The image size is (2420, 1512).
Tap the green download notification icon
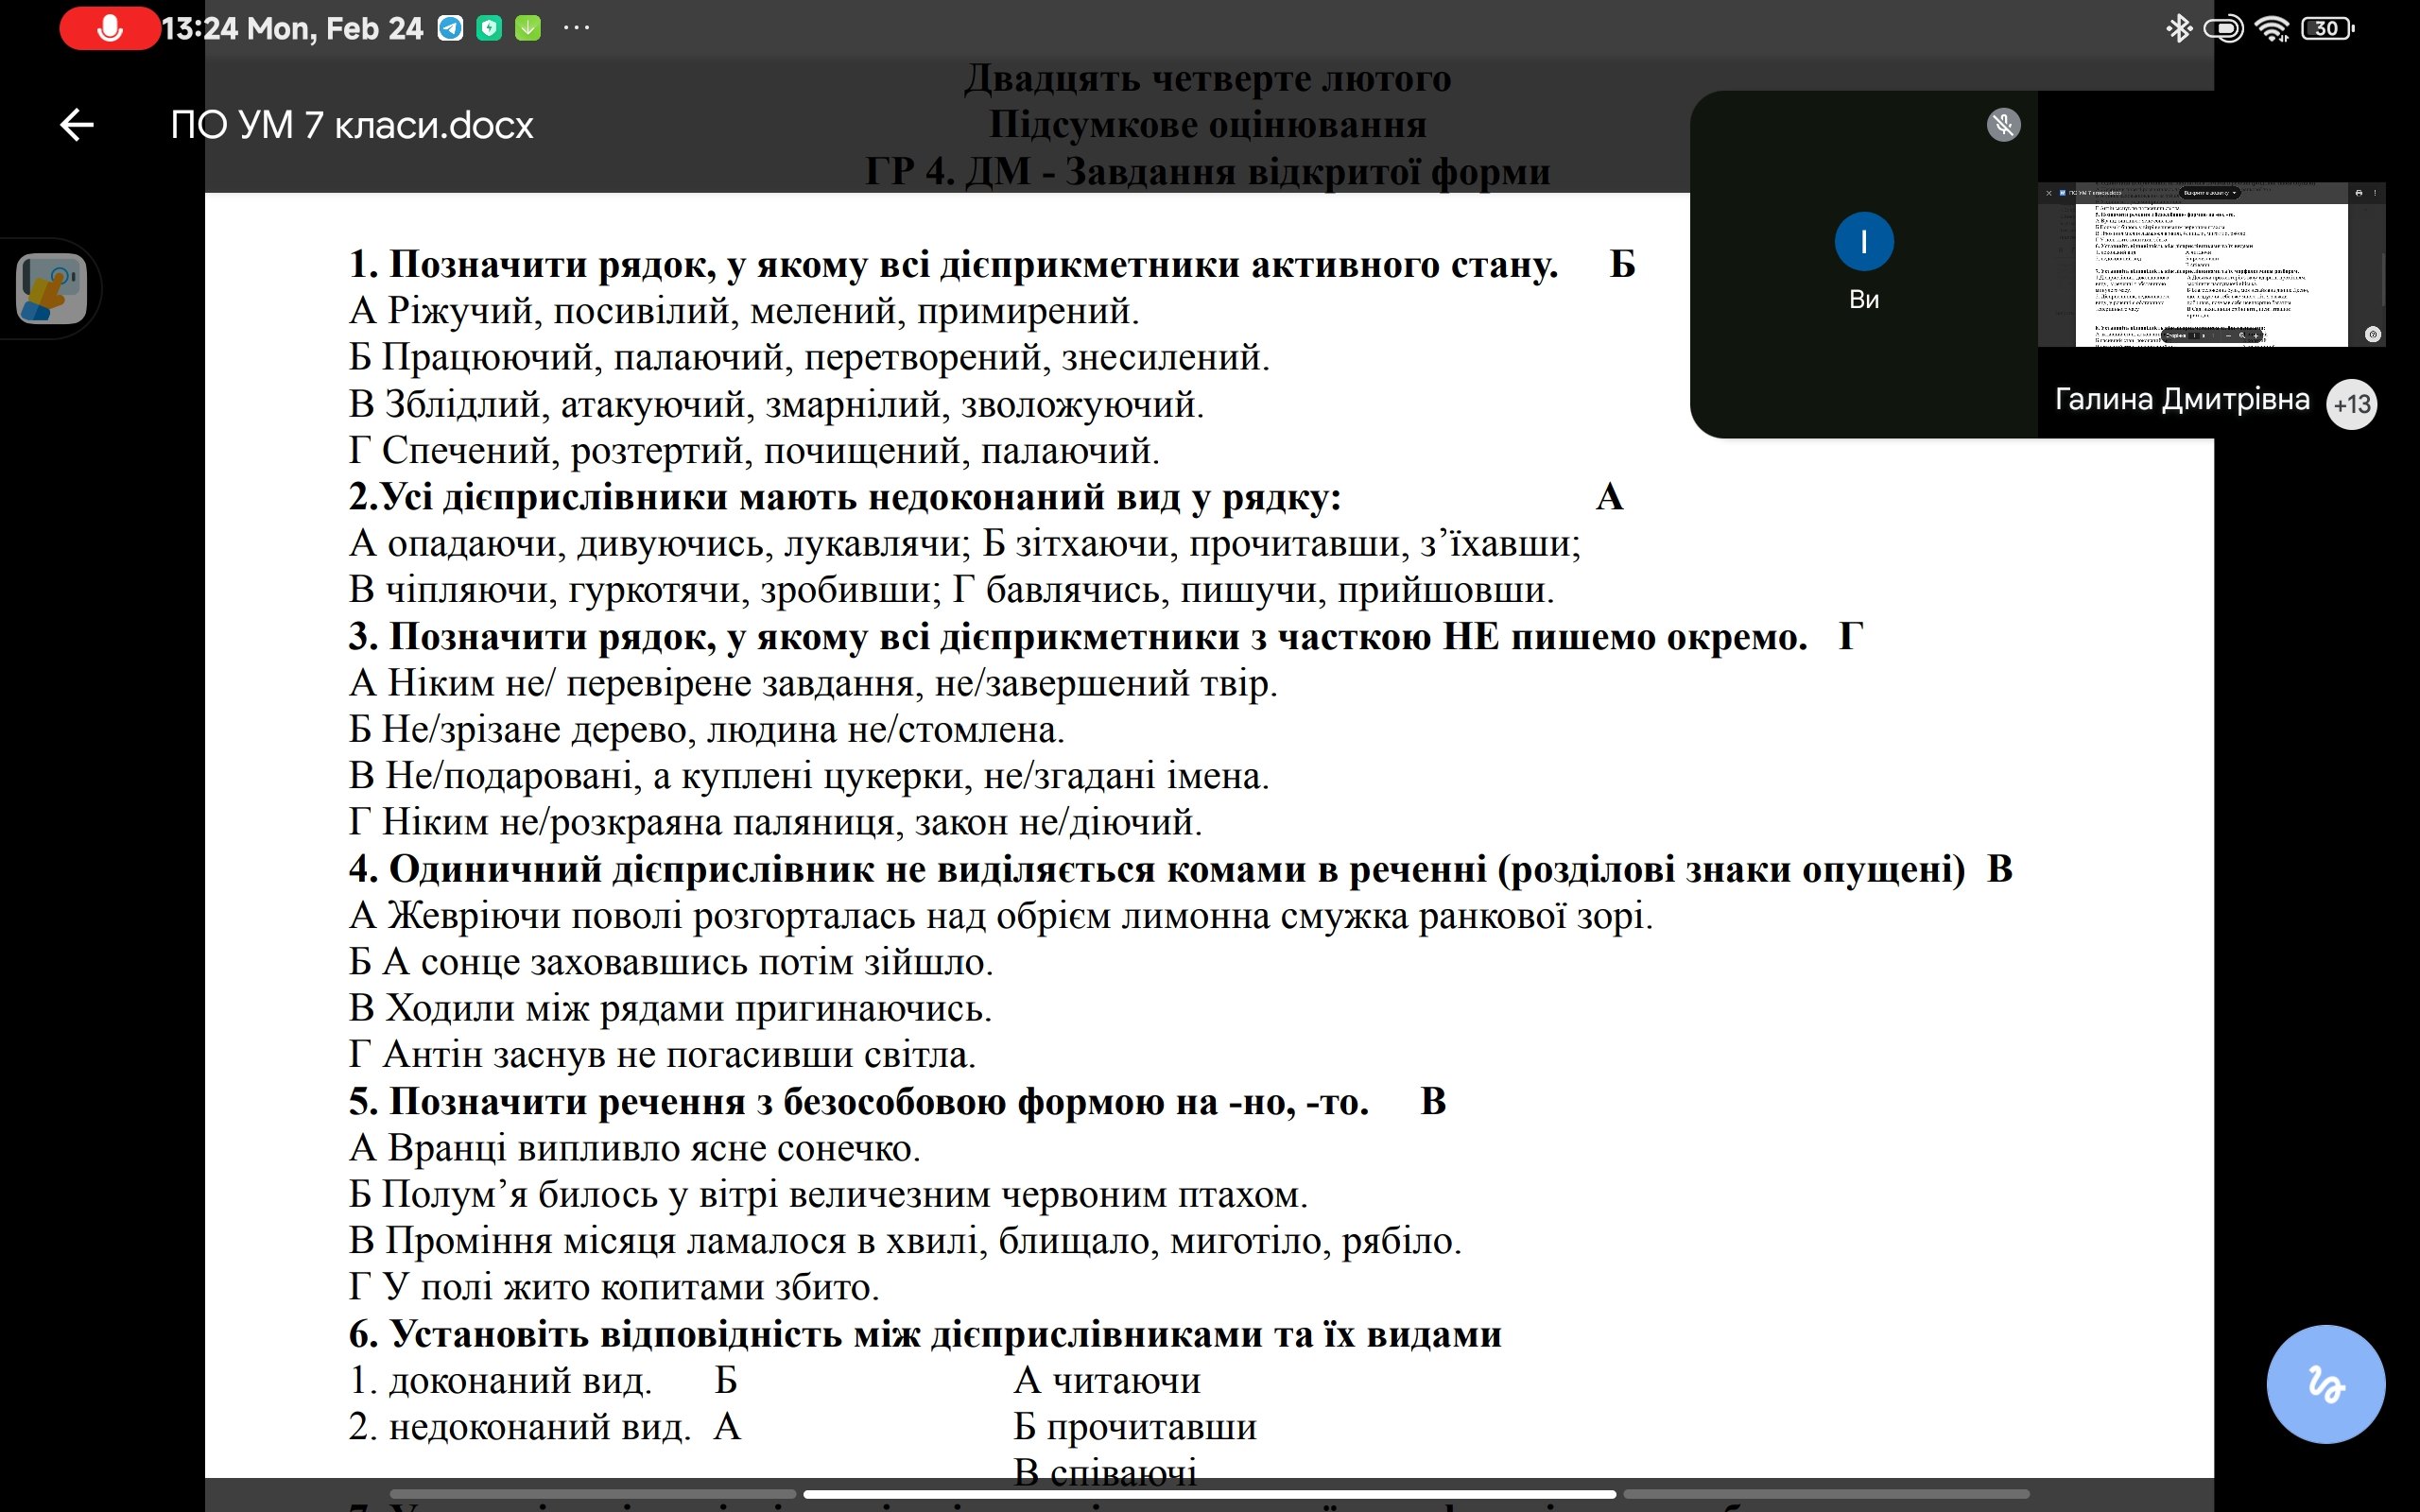pos(528,28)
